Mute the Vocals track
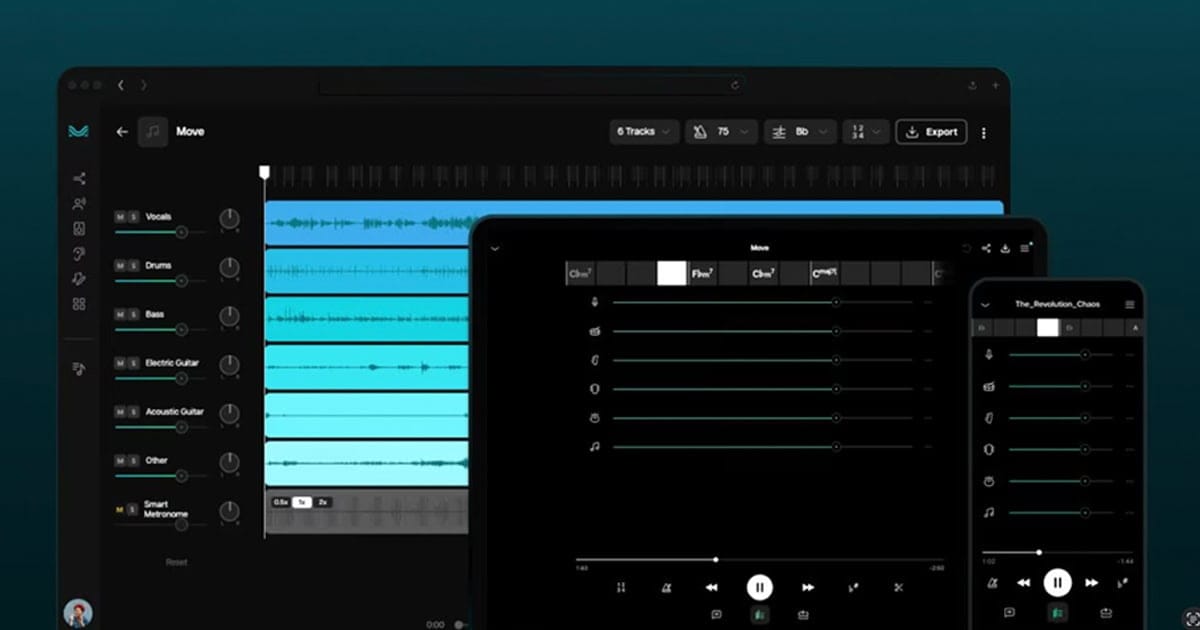The height and width of the screenshot is (630, 1200). tap(120, 217)
